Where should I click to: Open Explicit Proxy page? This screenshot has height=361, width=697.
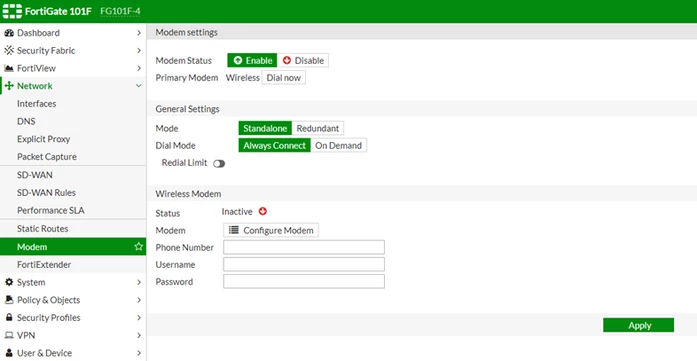(73, 139)
